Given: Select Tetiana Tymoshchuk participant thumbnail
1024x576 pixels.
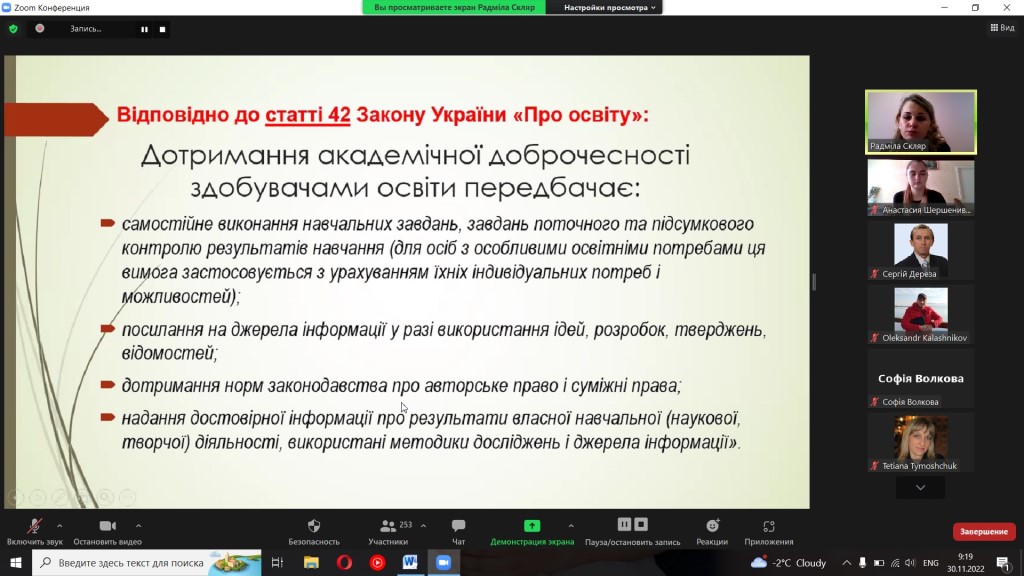Looking at the screenshot, I should [x=921, y=443].
